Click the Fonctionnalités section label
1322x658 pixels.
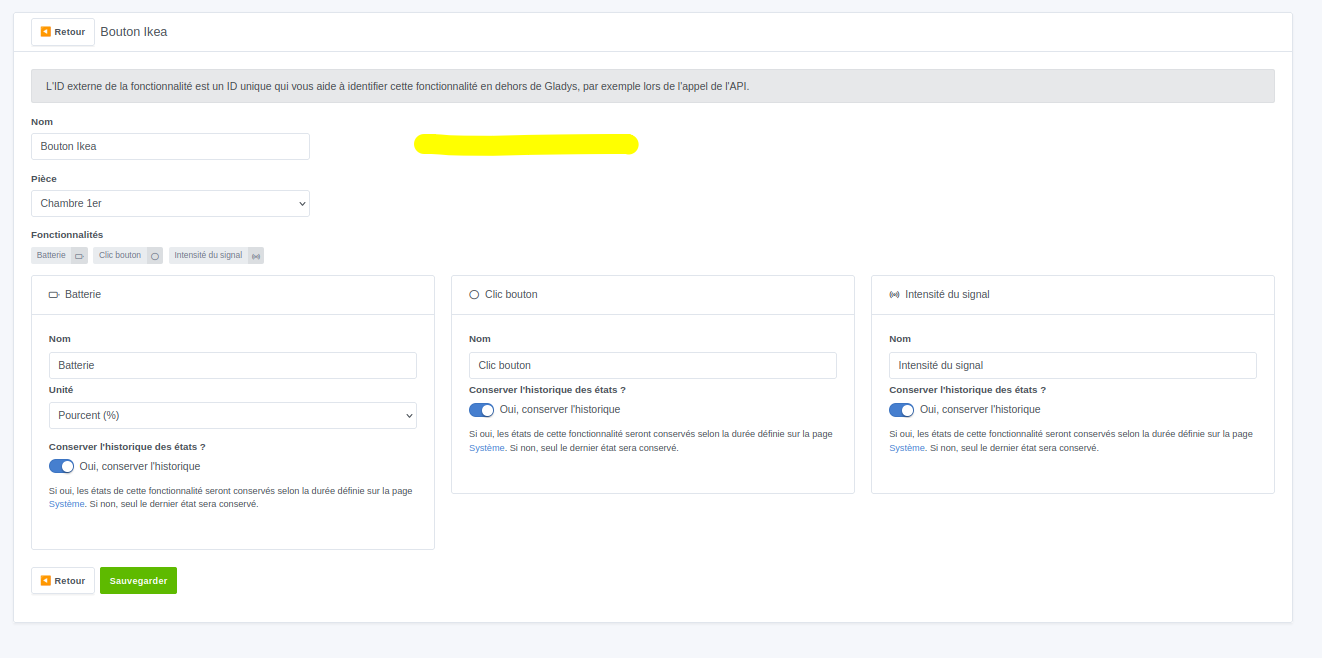(x=67, y=234)
